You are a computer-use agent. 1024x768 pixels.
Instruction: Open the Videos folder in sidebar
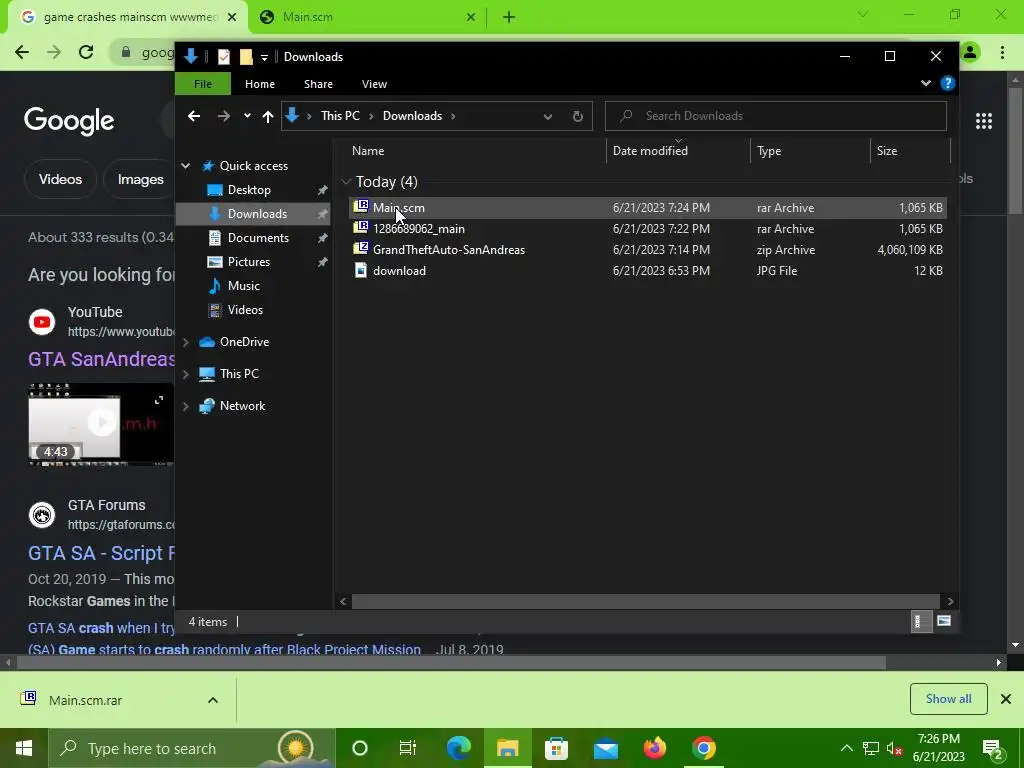245,310
